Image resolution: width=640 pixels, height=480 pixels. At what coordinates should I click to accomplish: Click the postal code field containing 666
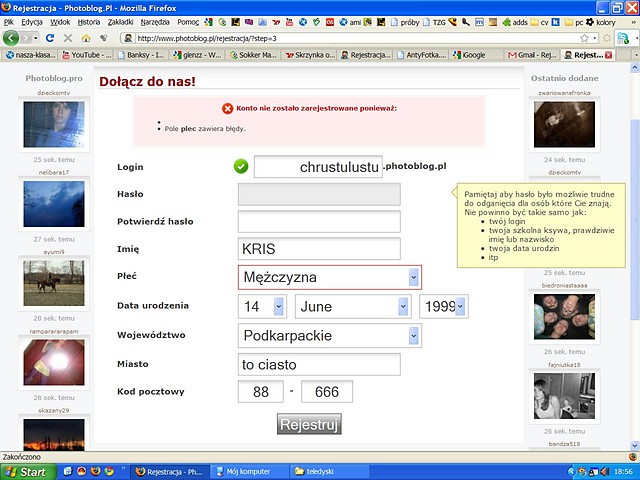[x=327, y=392]
